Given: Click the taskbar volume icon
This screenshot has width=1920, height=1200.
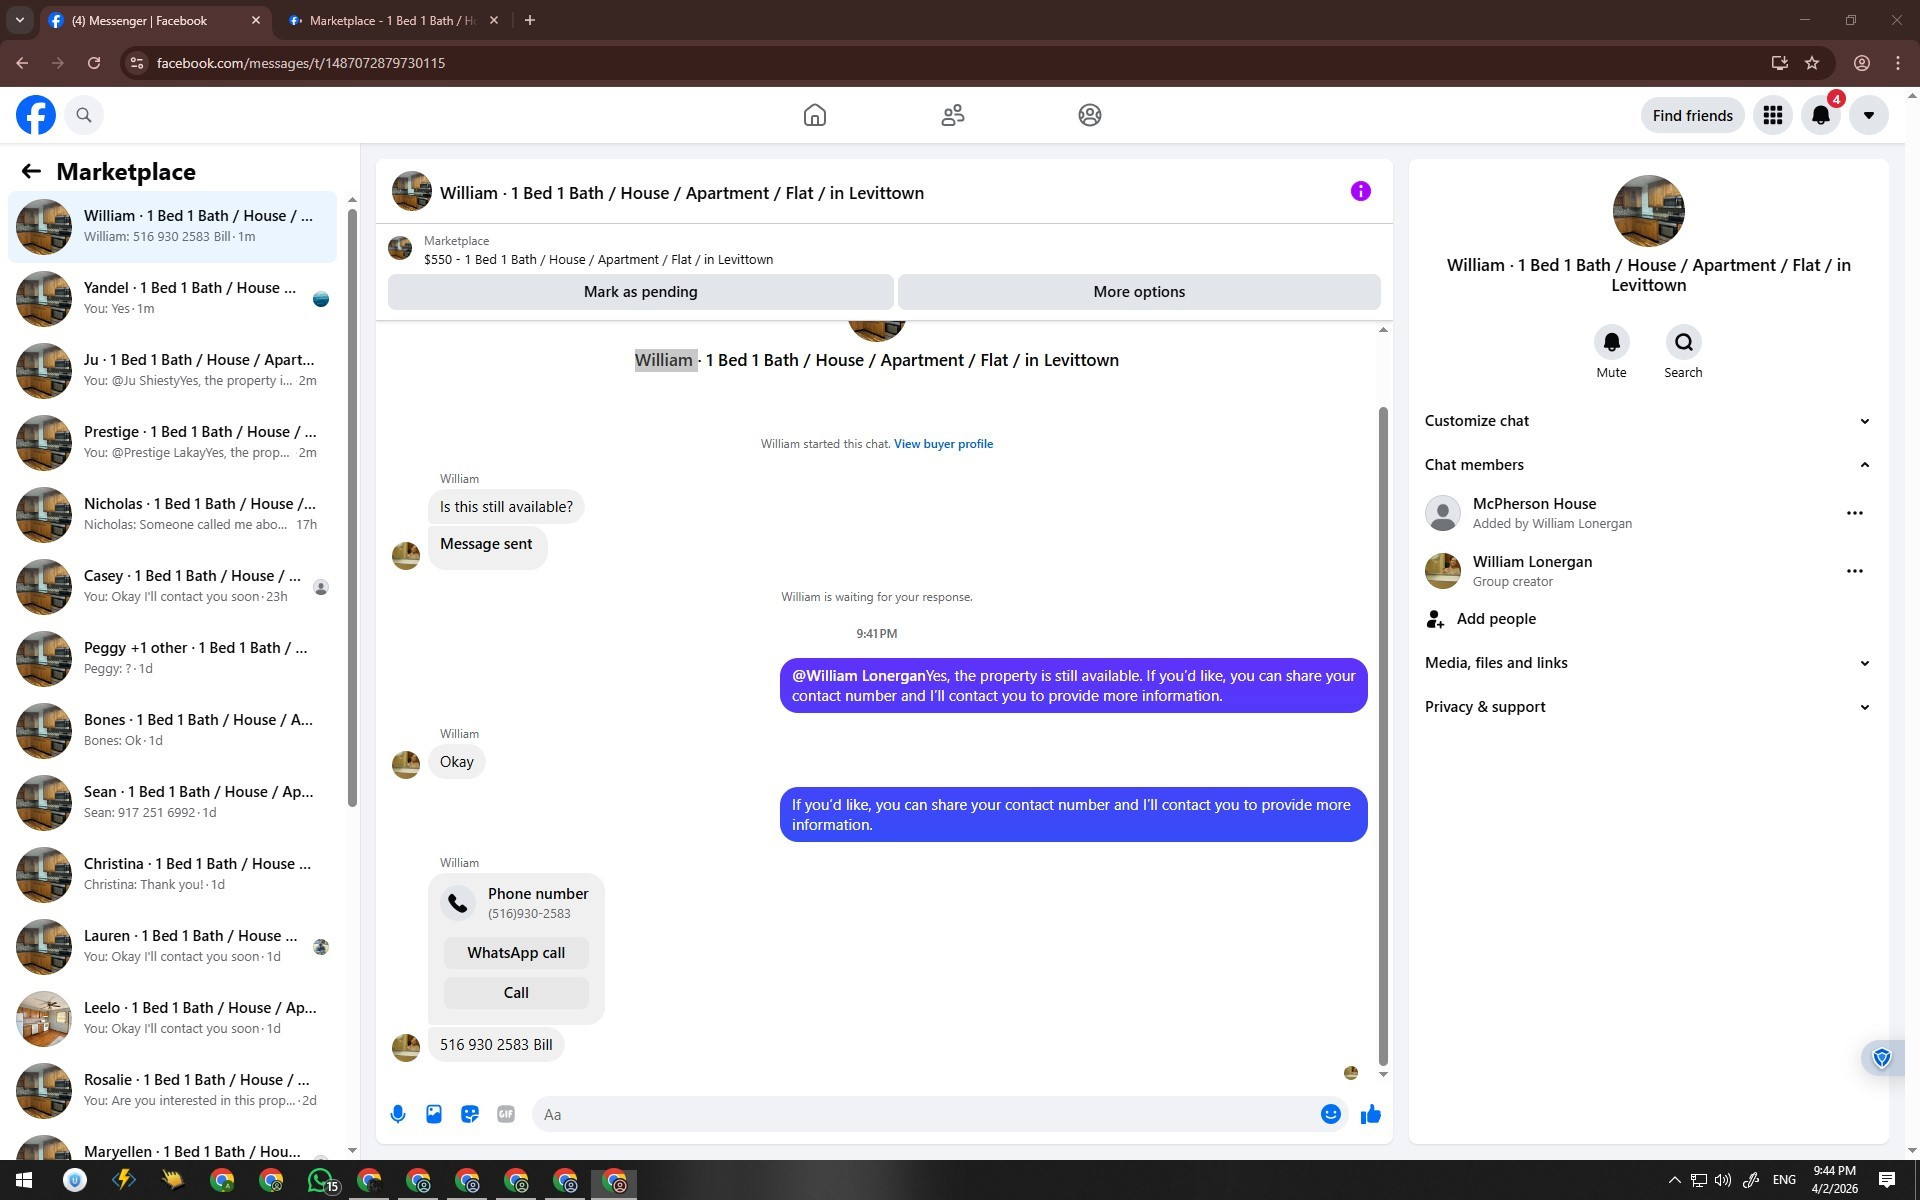Looking at the screenshot, I should tap(1723, 1180).
